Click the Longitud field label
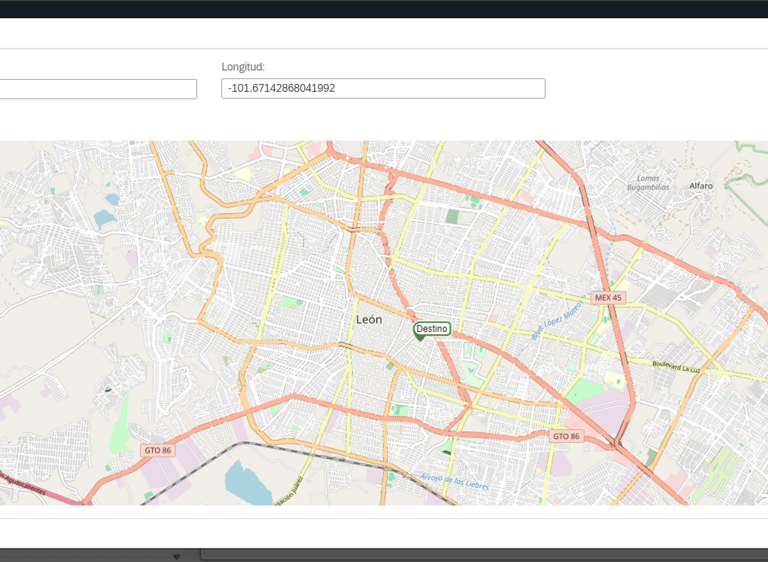 coord(243,67)
